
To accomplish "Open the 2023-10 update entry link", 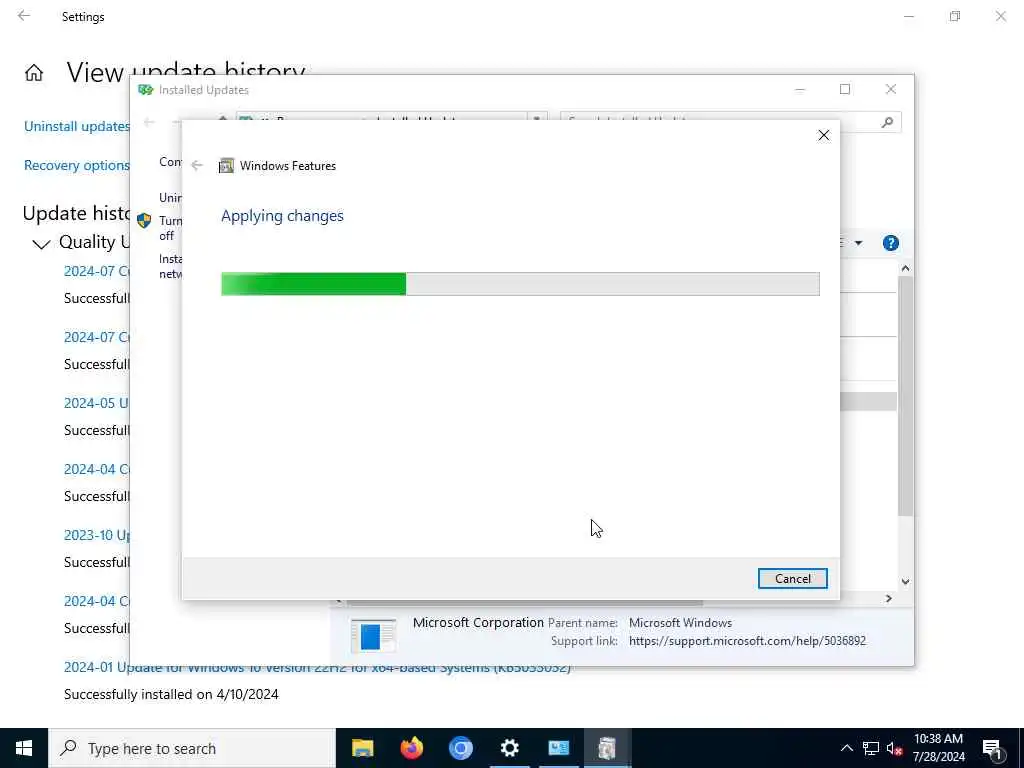I will pyautogui.click(x=97, y=536).
